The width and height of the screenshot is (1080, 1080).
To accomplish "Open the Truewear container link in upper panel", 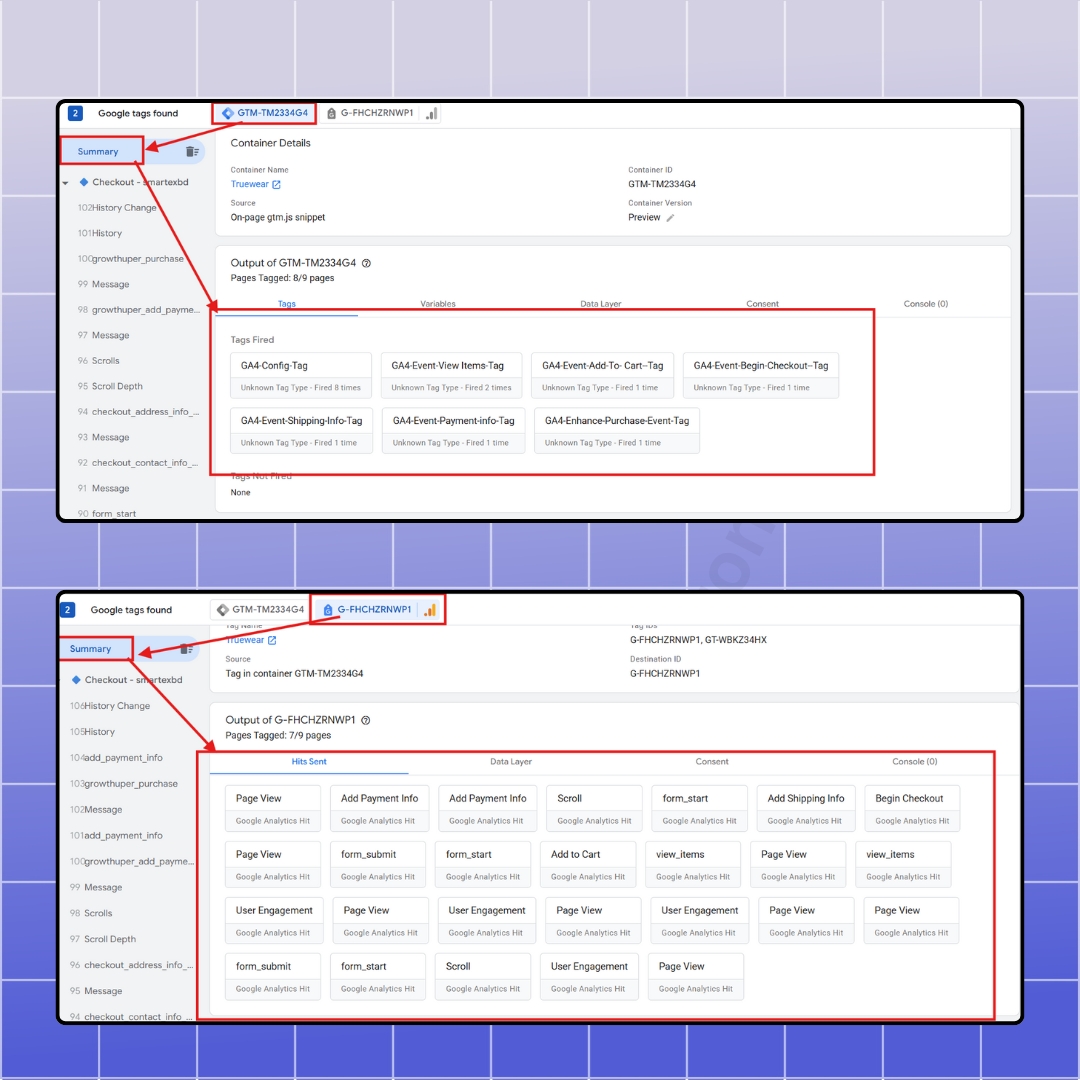I will [249, 184].
